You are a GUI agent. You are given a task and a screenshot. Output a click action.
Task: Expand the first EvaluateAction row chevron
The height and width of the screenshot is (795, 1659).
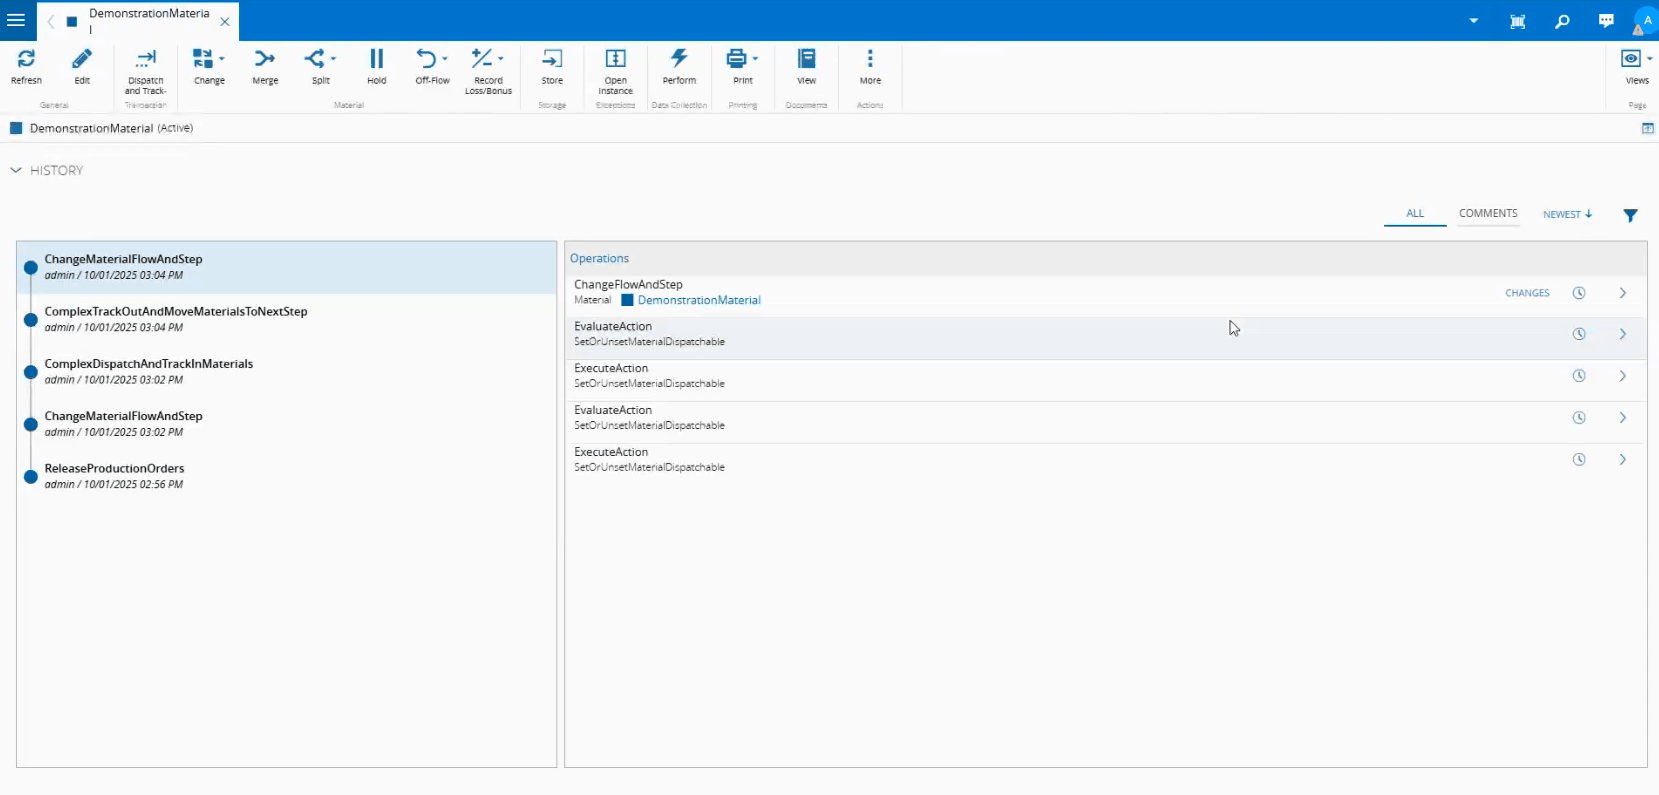click(1622, 334)
